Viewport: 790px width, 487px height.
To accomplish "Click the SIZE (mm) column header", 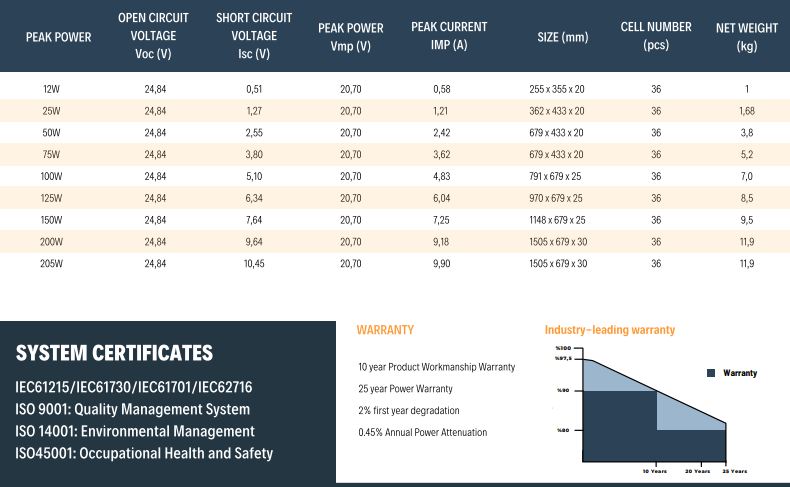I will coord(562,37).
